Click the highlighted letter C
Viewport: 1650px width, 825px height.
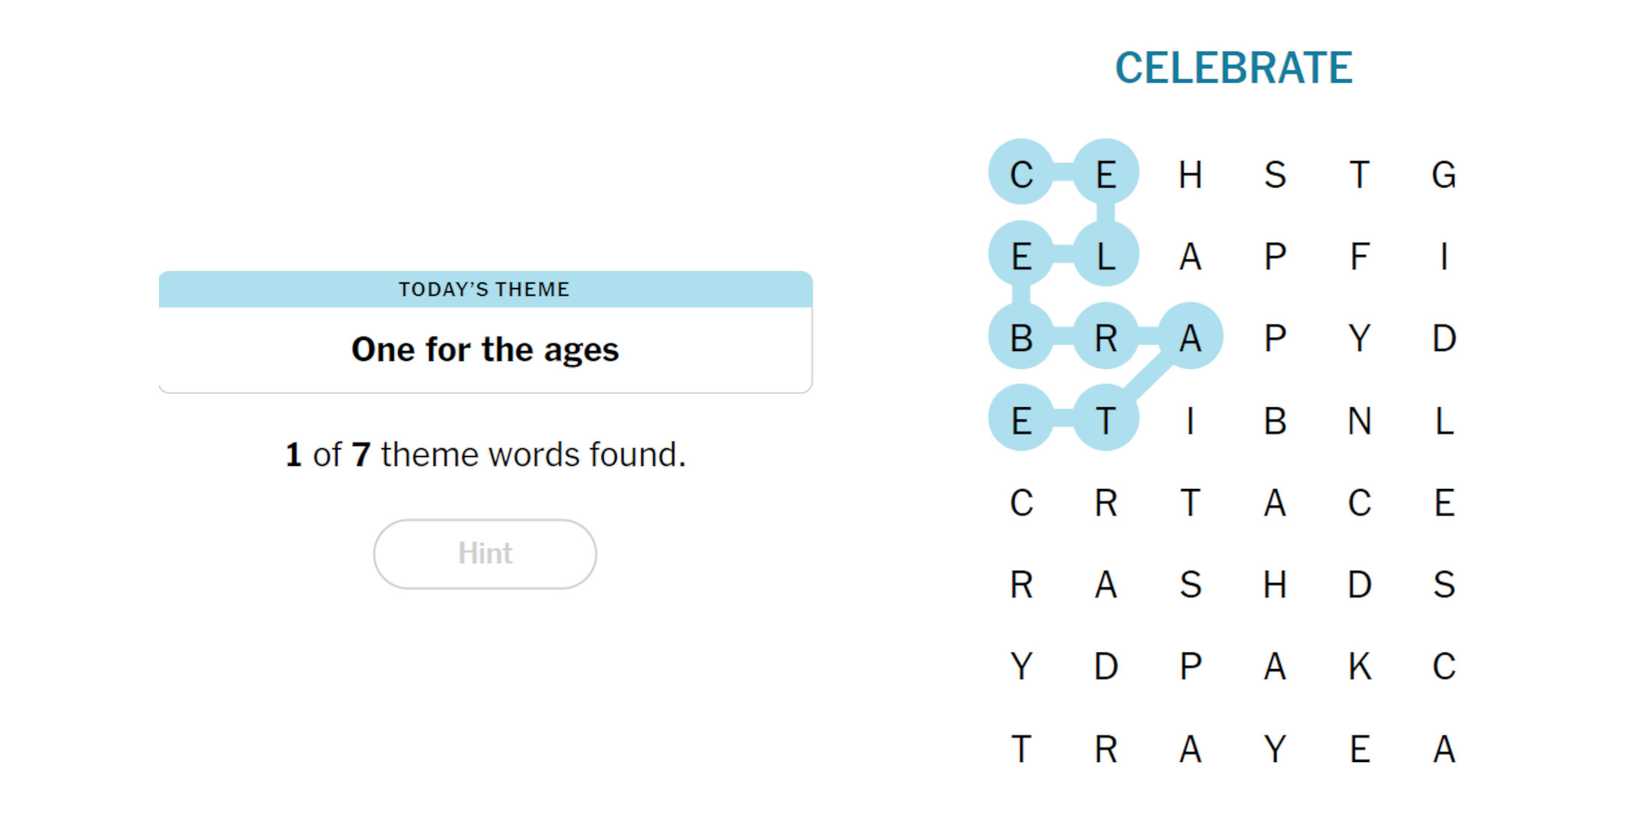(1021, 175)
